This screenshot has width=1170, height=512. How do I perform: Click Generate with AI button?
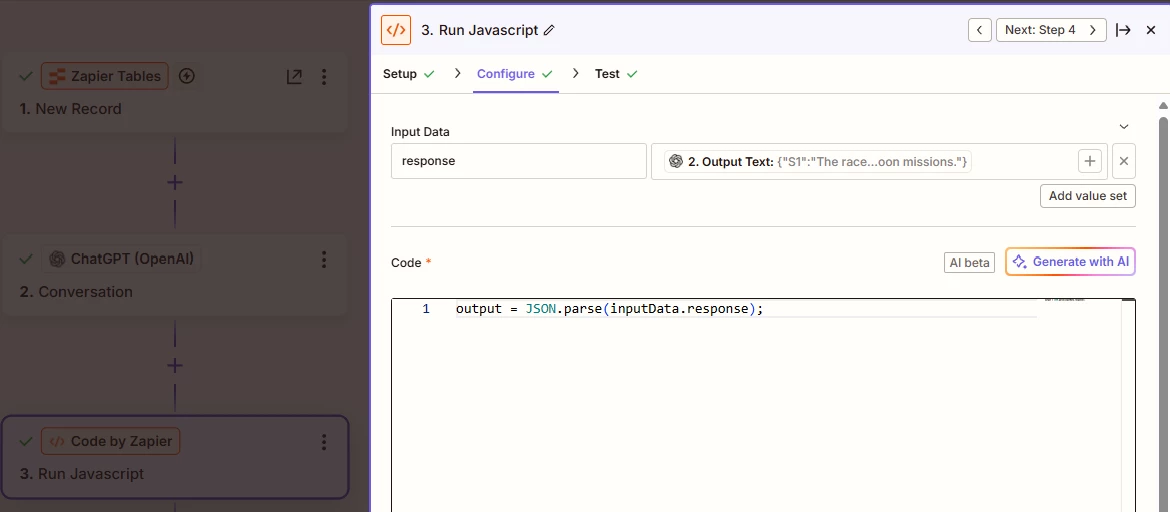(1071, 262)
